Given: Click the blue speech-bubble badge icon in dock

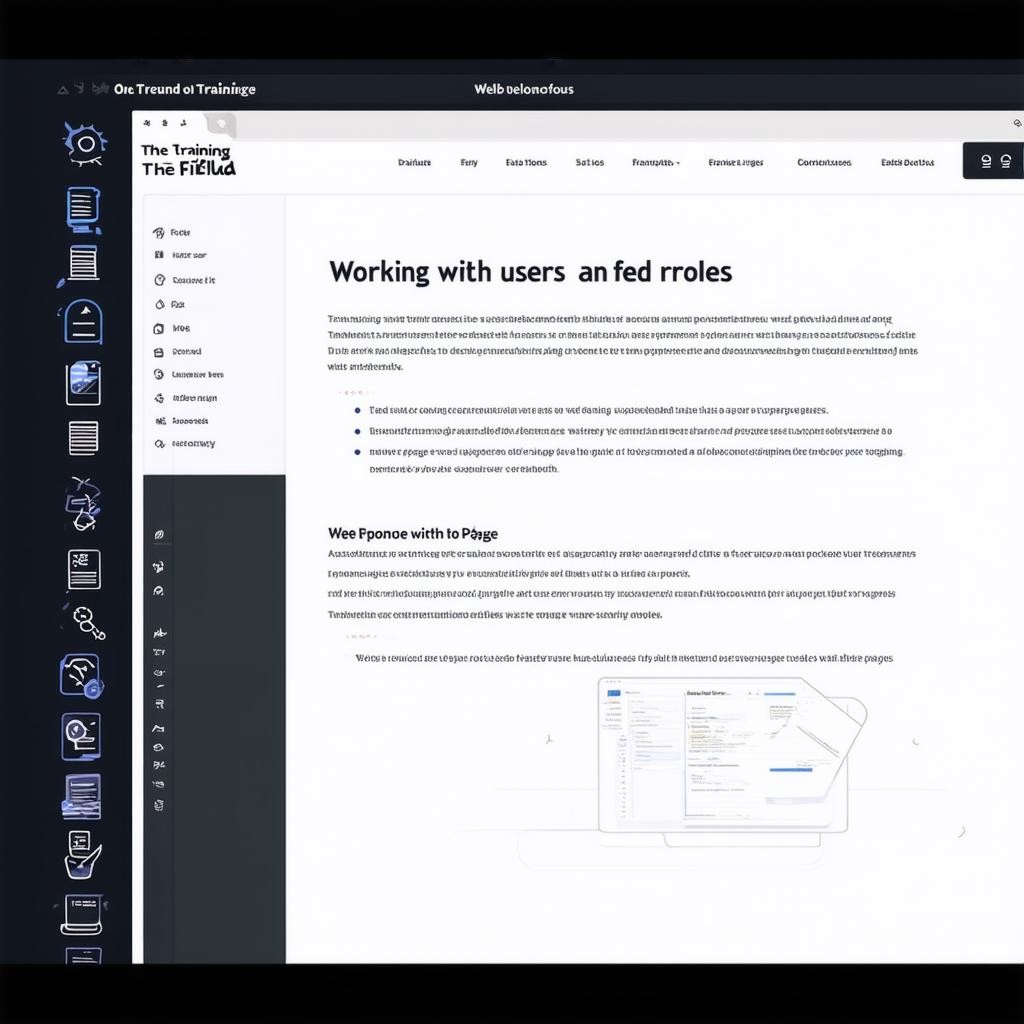Looking at the screenshot, I should [x=80, y=675].
